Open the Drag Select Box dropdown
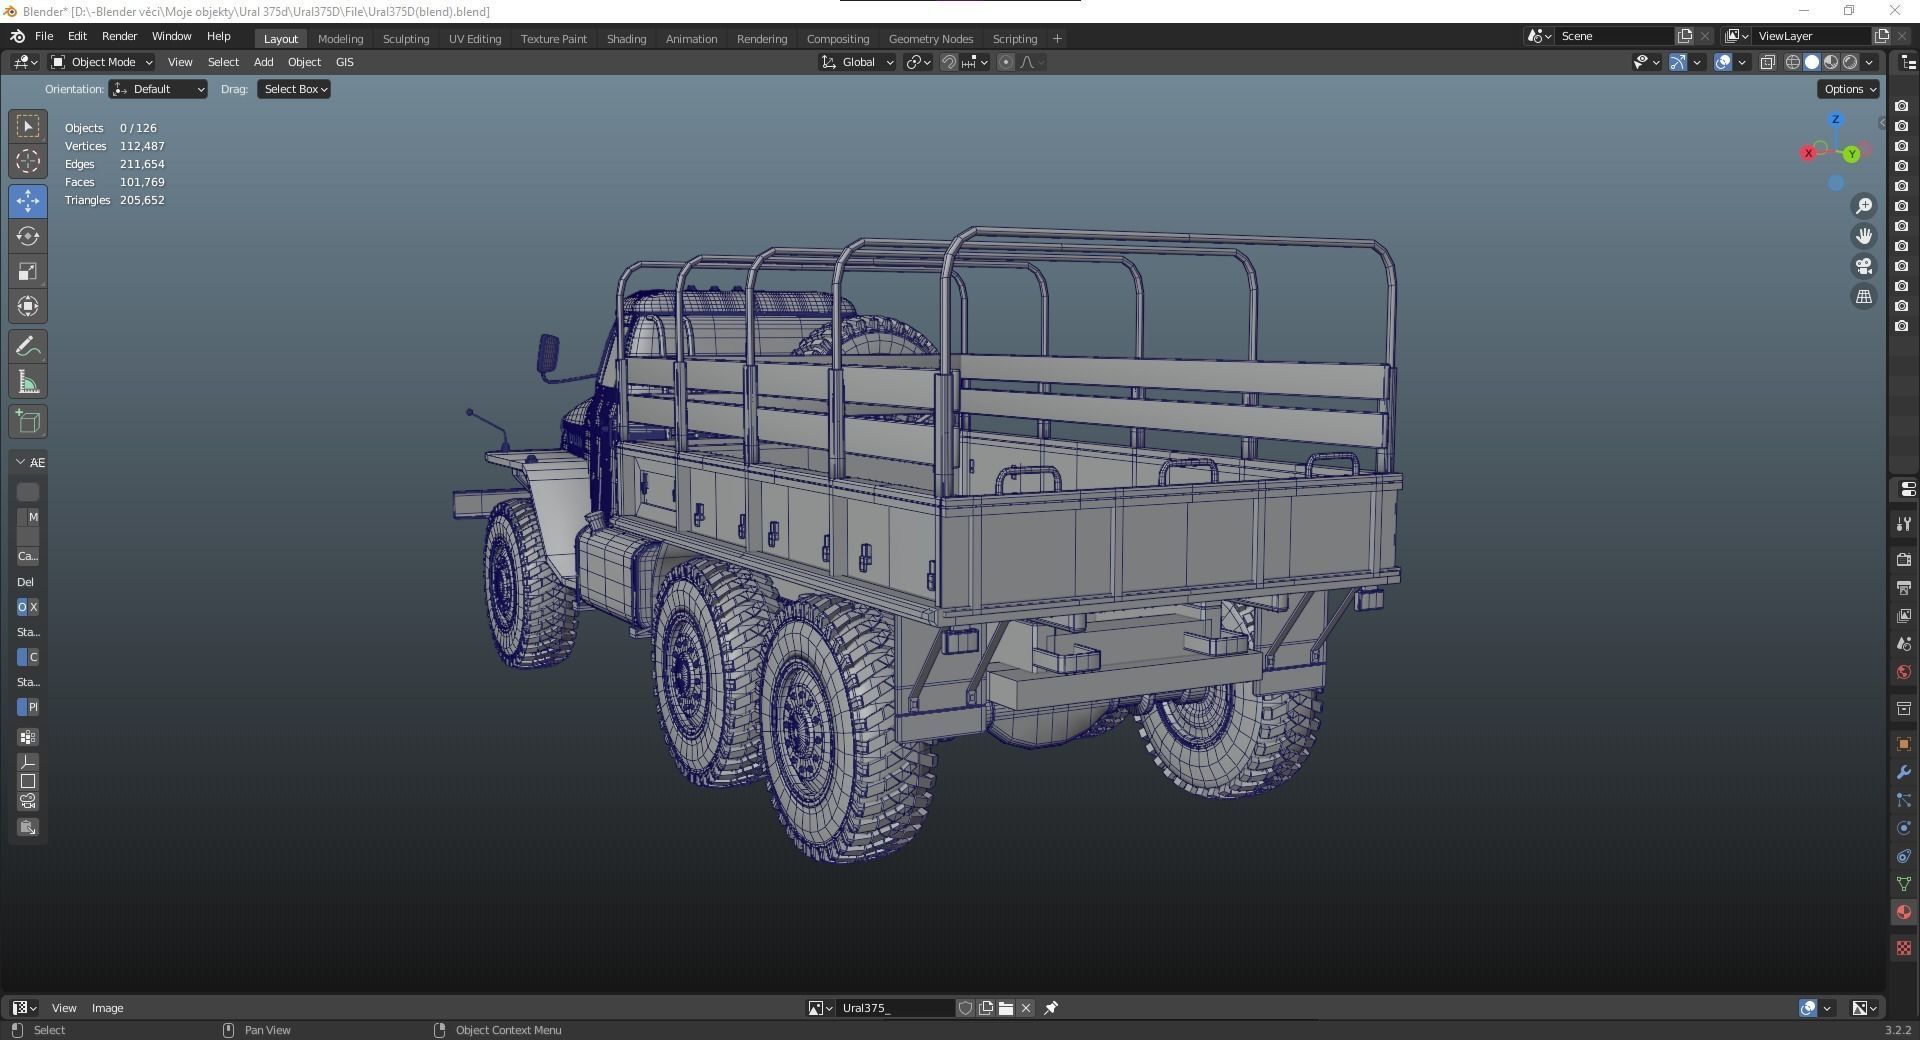This screenshot has height=1040, width=1920. click(x=295, y=89)
